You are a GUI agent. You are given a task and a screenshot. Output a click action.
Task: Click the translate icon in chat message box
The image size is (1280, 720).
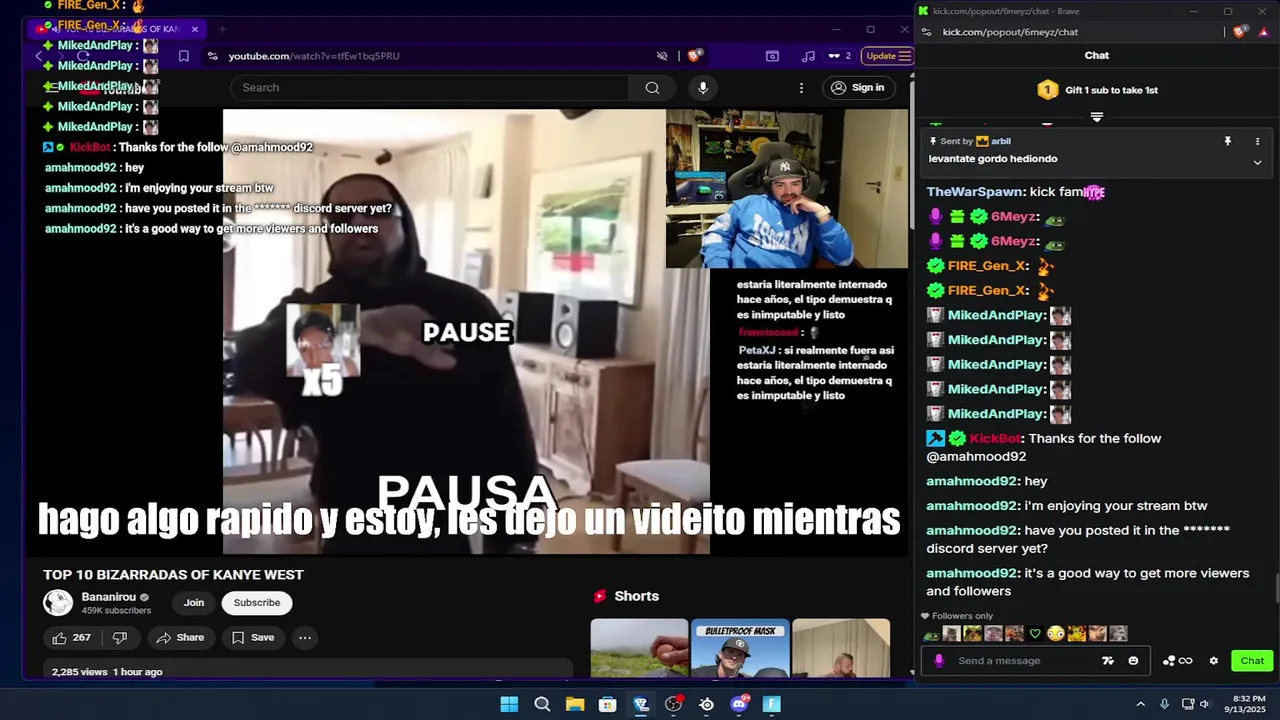1108,661
